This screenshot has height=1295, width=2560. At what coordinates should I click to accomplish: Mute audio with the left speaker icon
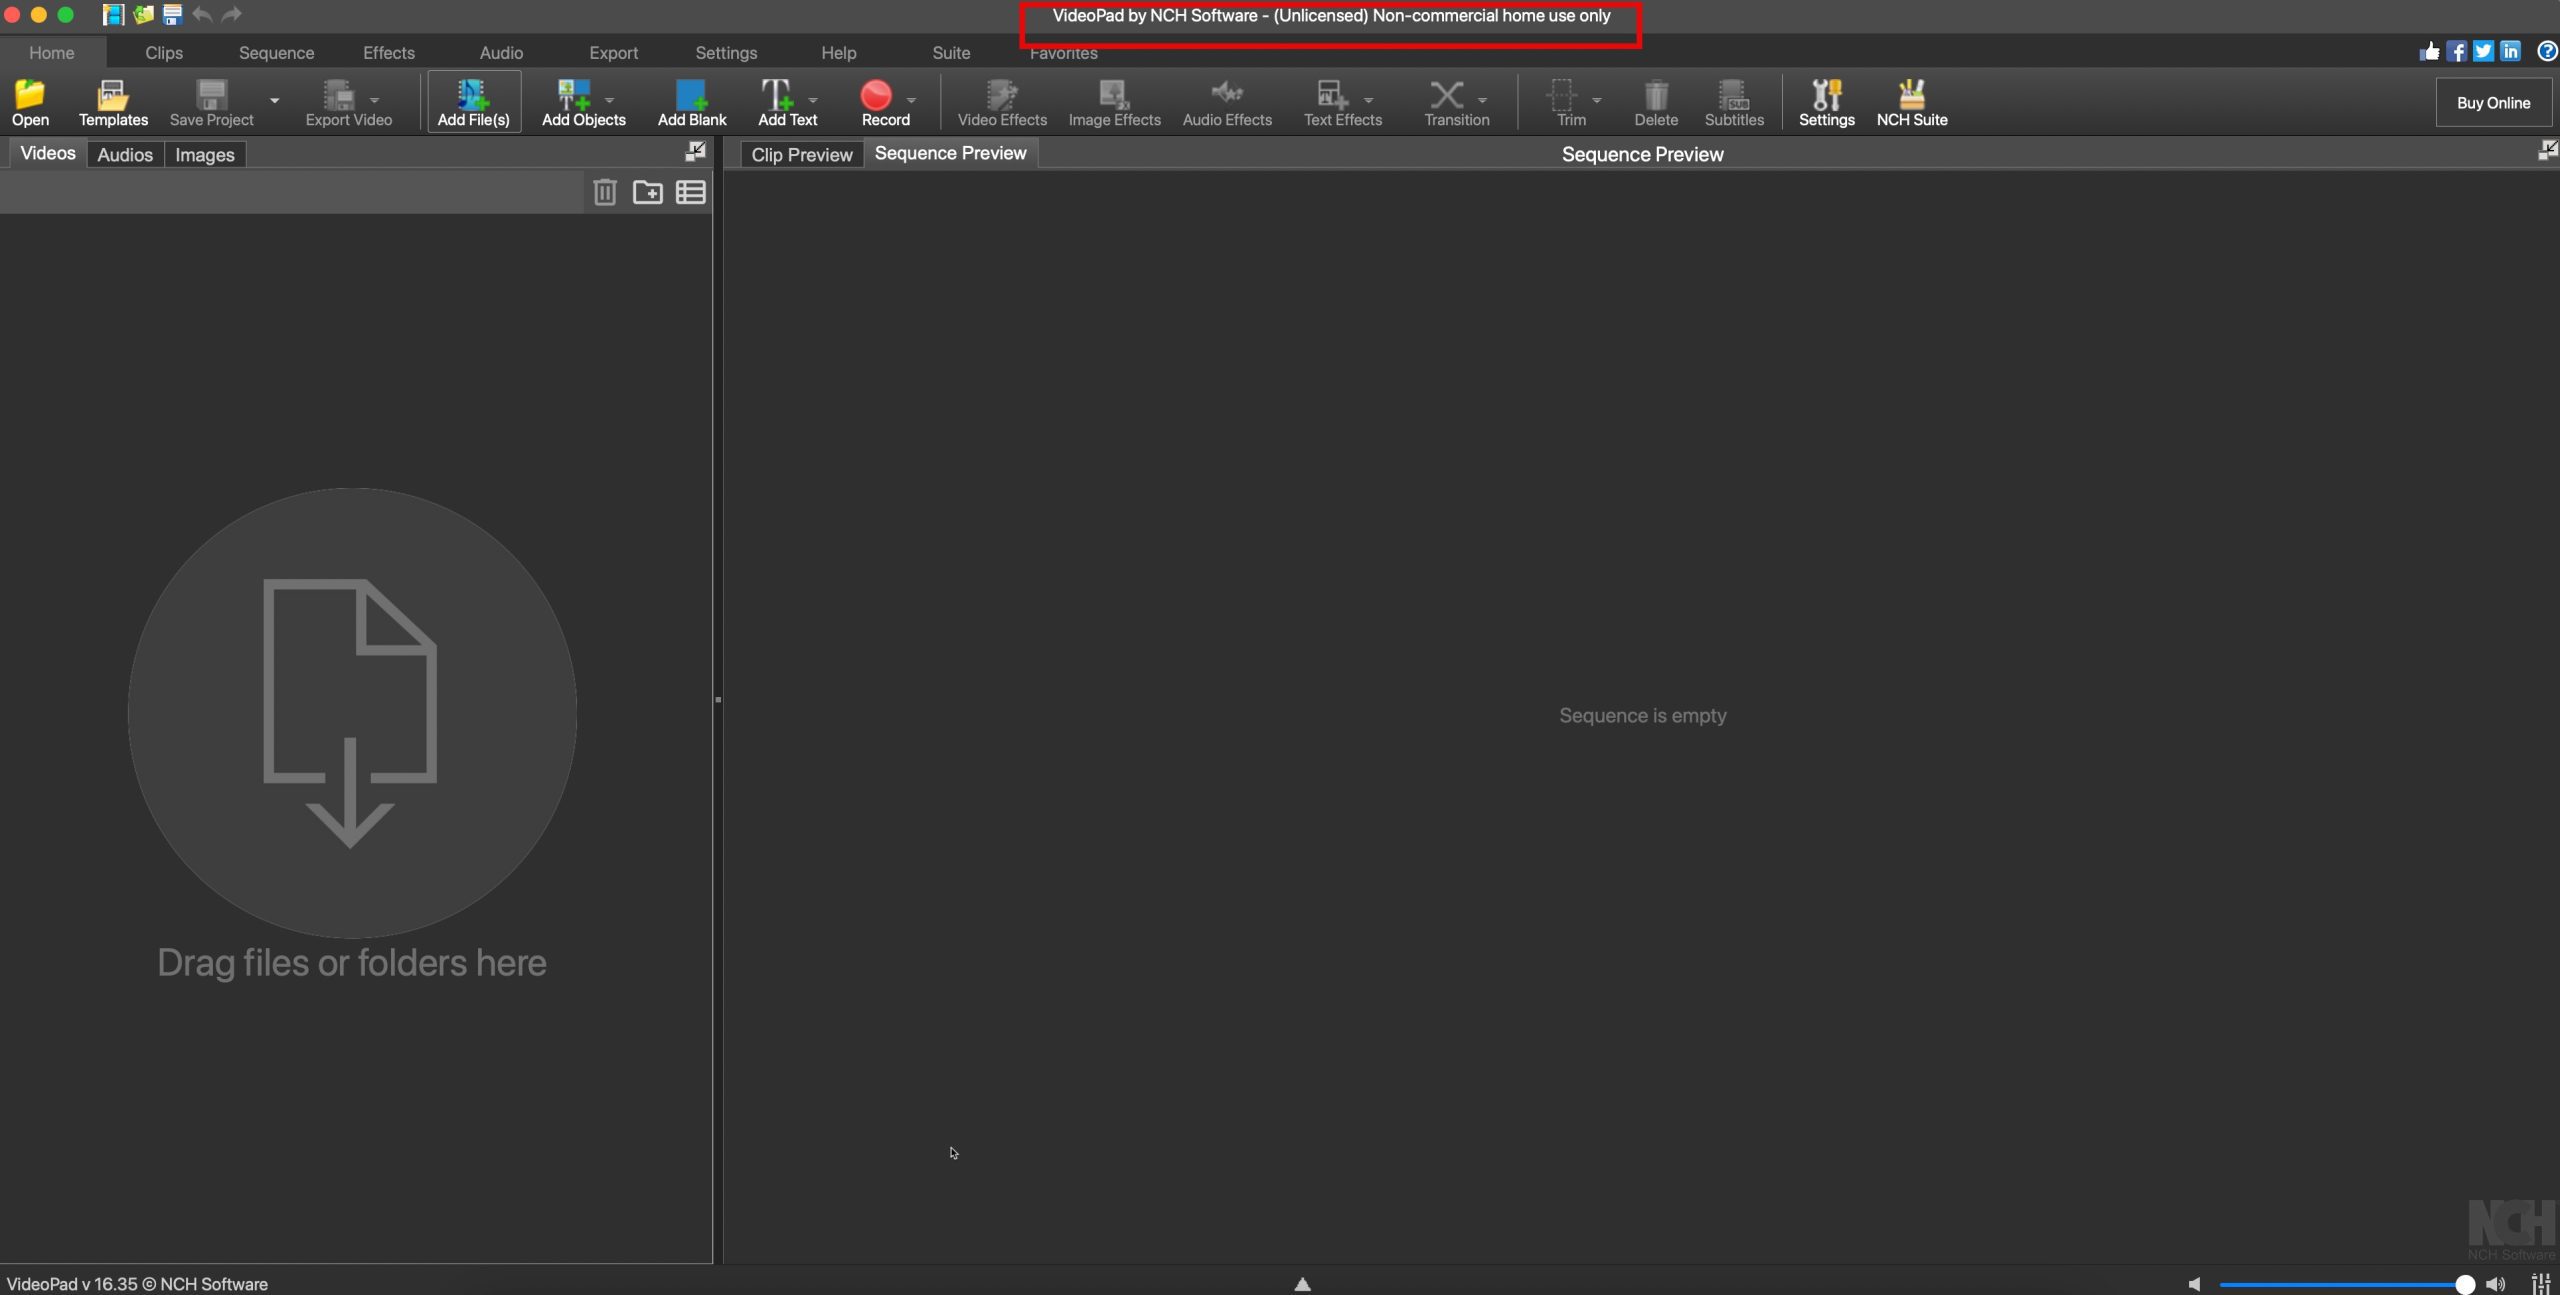point(2194,1284)
